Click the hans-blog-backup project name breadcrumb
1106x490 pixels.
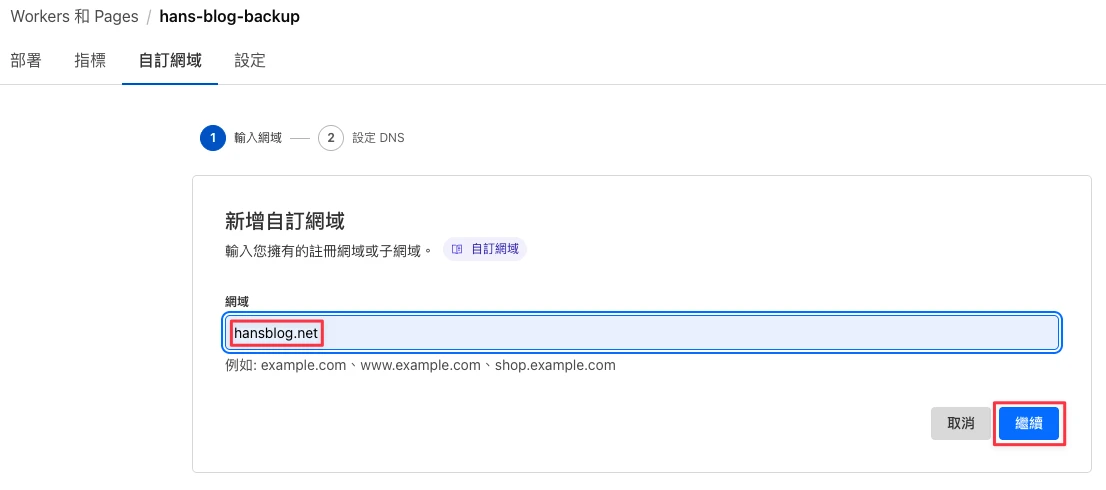pos(230,16)
